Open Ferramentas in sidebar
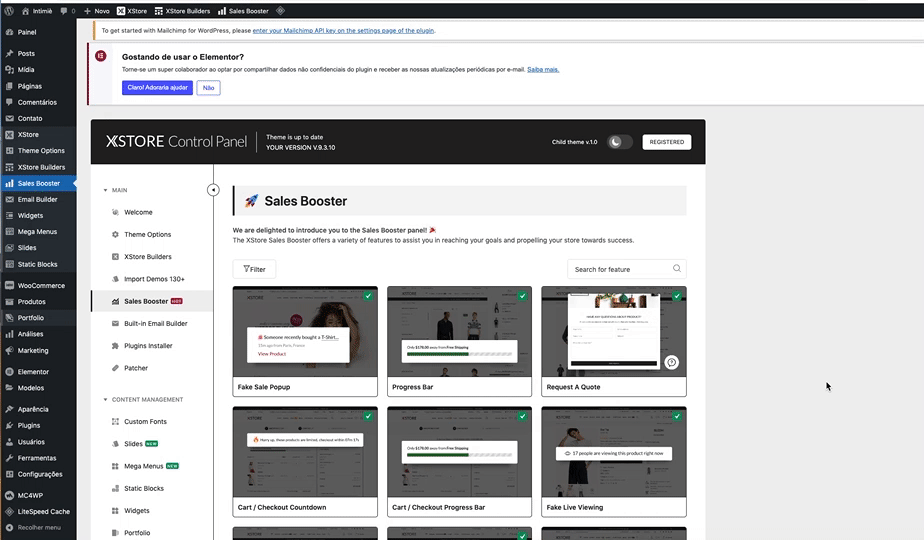The image size is (924, 540). [38, 458]
